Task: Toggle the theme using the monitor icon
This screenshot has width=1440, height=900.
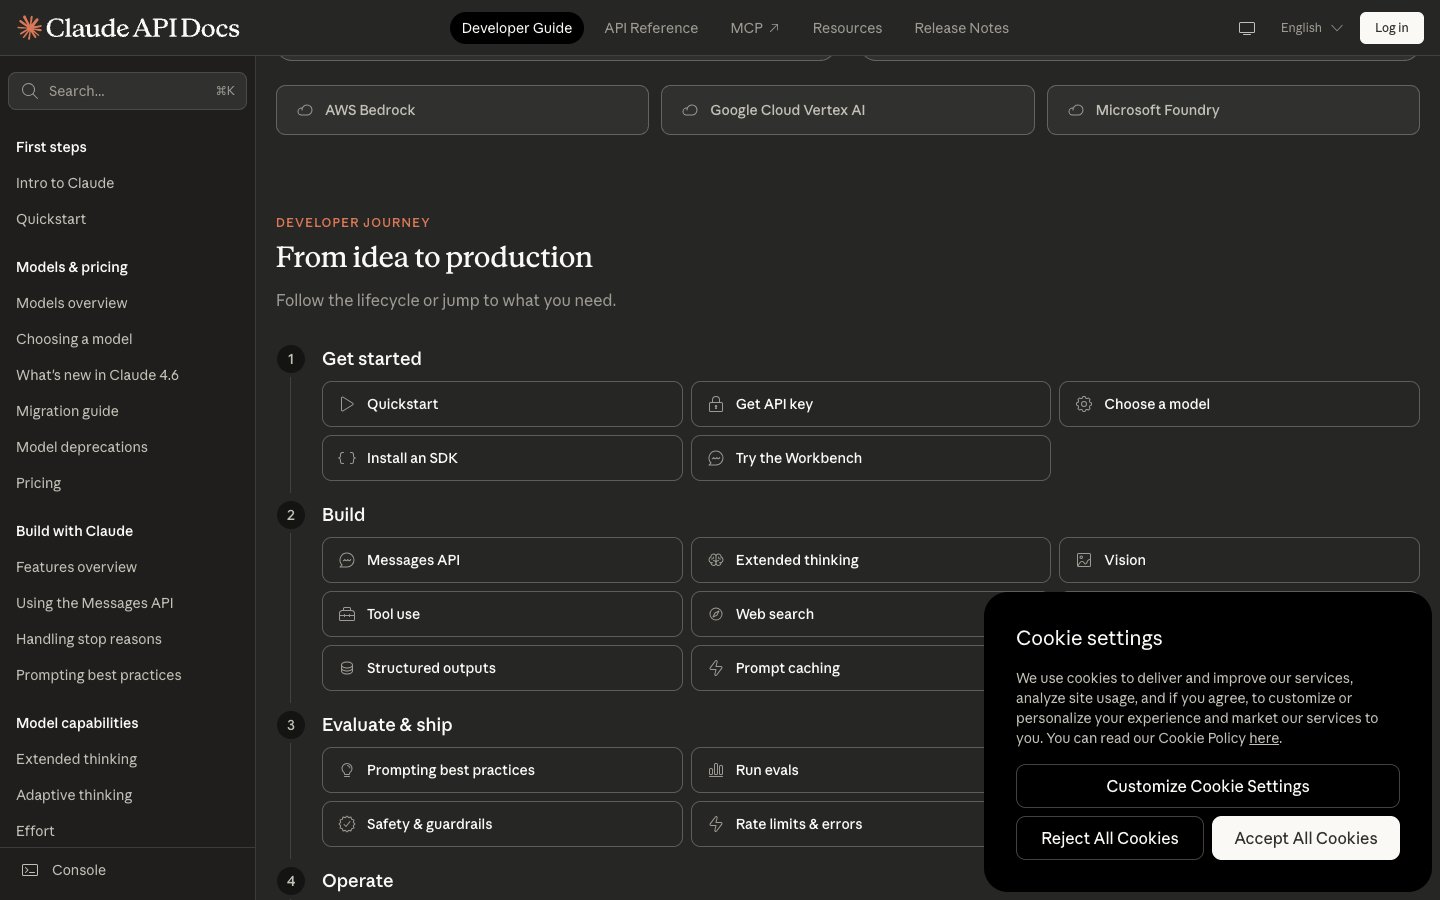Action: click(x=1246, y=28)
